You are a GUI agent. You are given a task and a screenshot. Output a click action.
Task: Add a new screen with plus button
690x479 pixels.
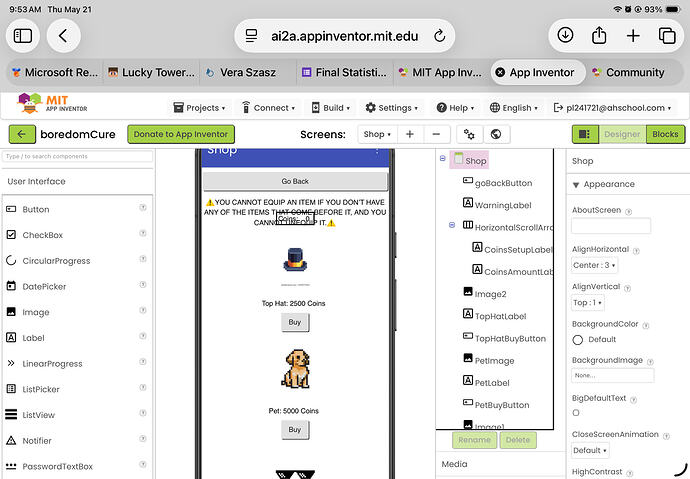(410, 134)
